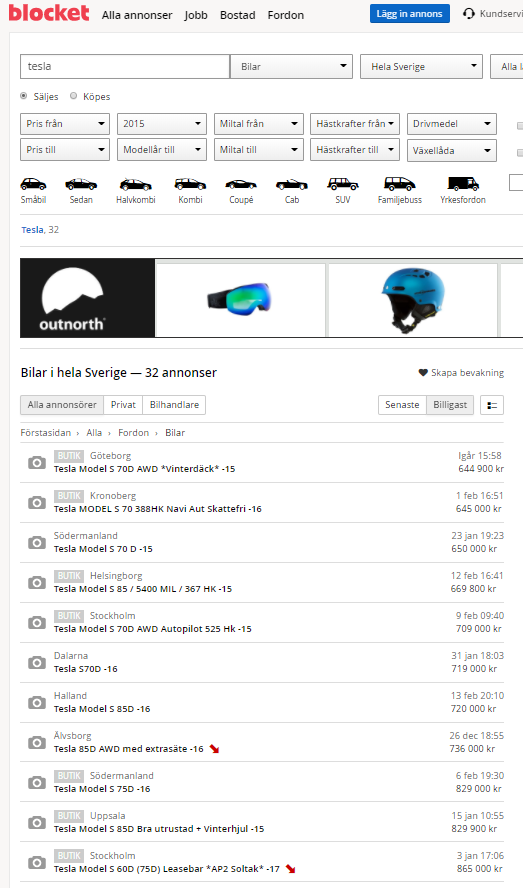523x888 pixels.
Task: Click the Lägg in annons button
Action: pyautogui.click(x=410, y=14)
